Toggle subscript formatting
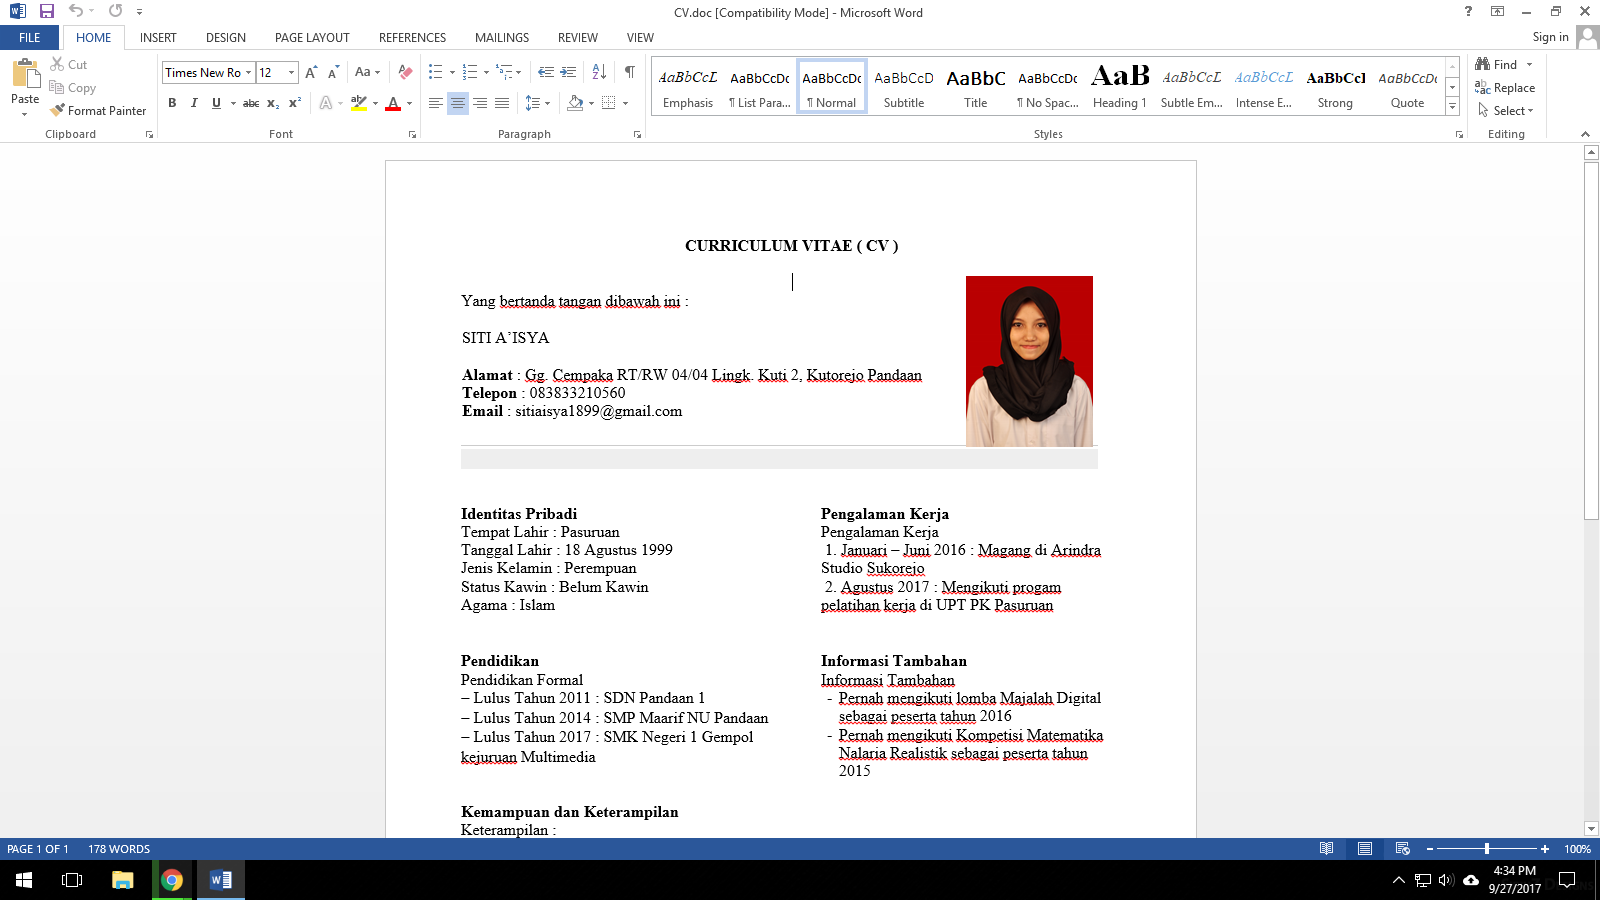The height and width of the screenshot is (900, 1600). (273, 103)
